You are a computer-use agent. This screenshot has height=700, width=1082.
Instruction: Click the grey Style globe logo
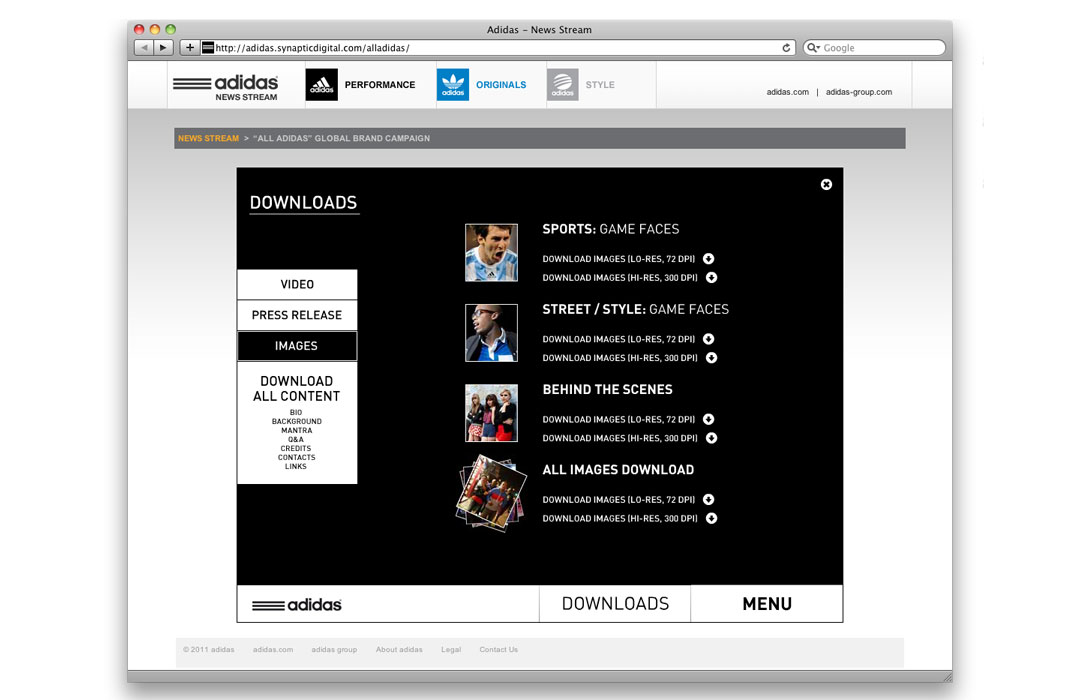(562, 85)
